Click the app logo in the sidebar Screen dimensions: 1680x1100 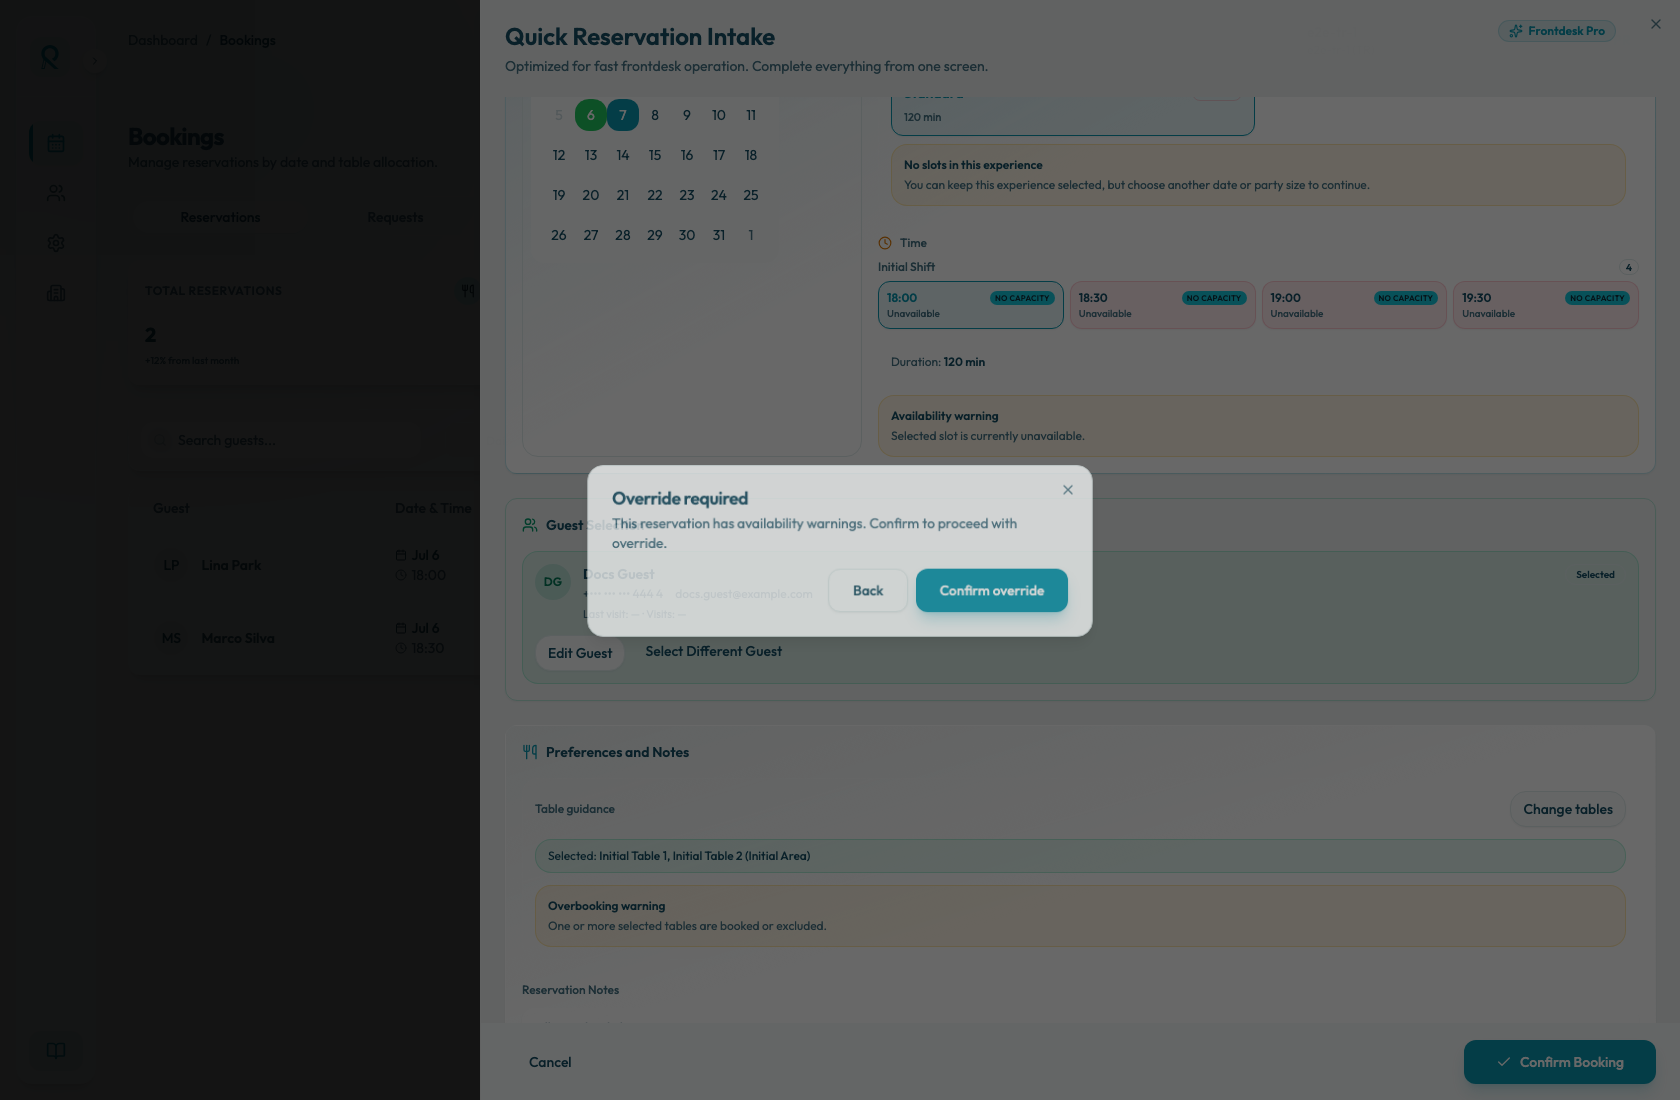pos(50,58)
